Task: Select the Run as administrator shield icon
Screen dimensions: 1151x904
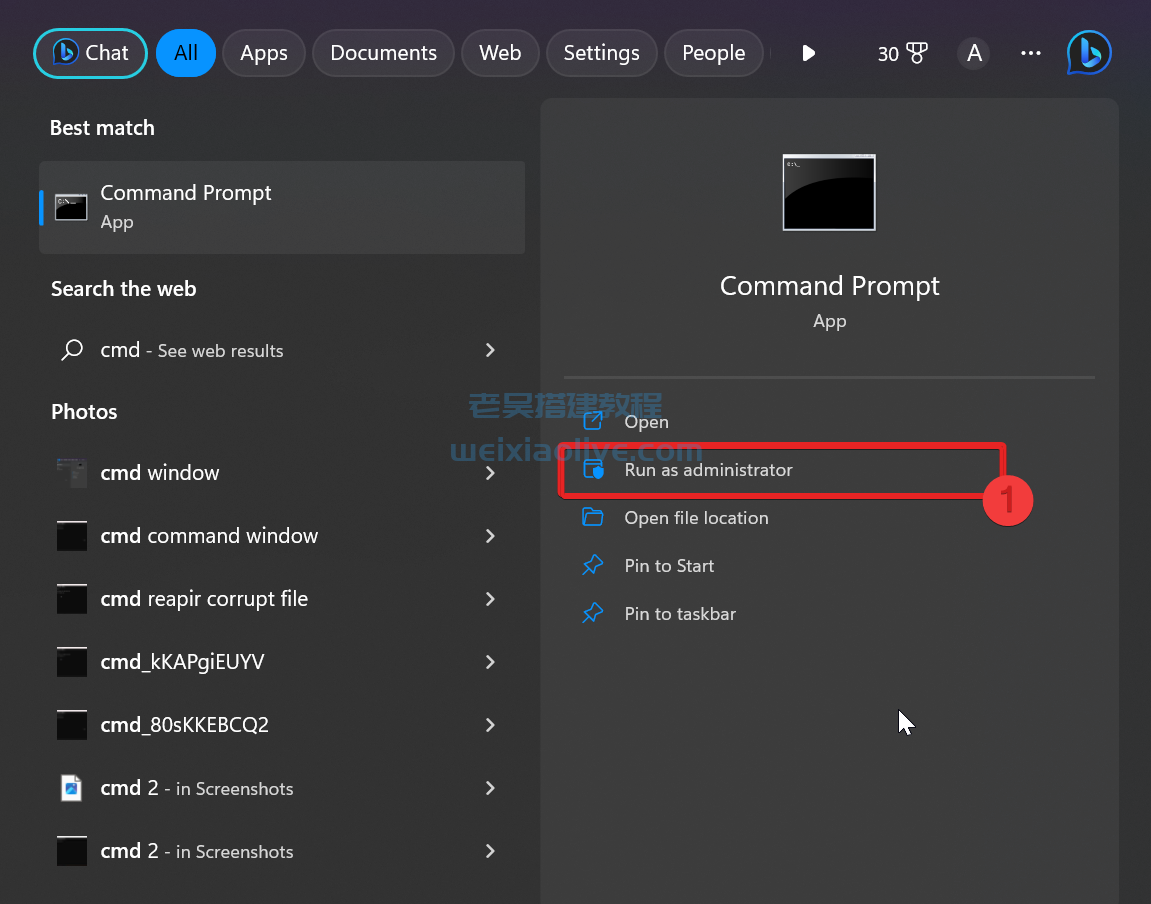Action: (593, 469)
